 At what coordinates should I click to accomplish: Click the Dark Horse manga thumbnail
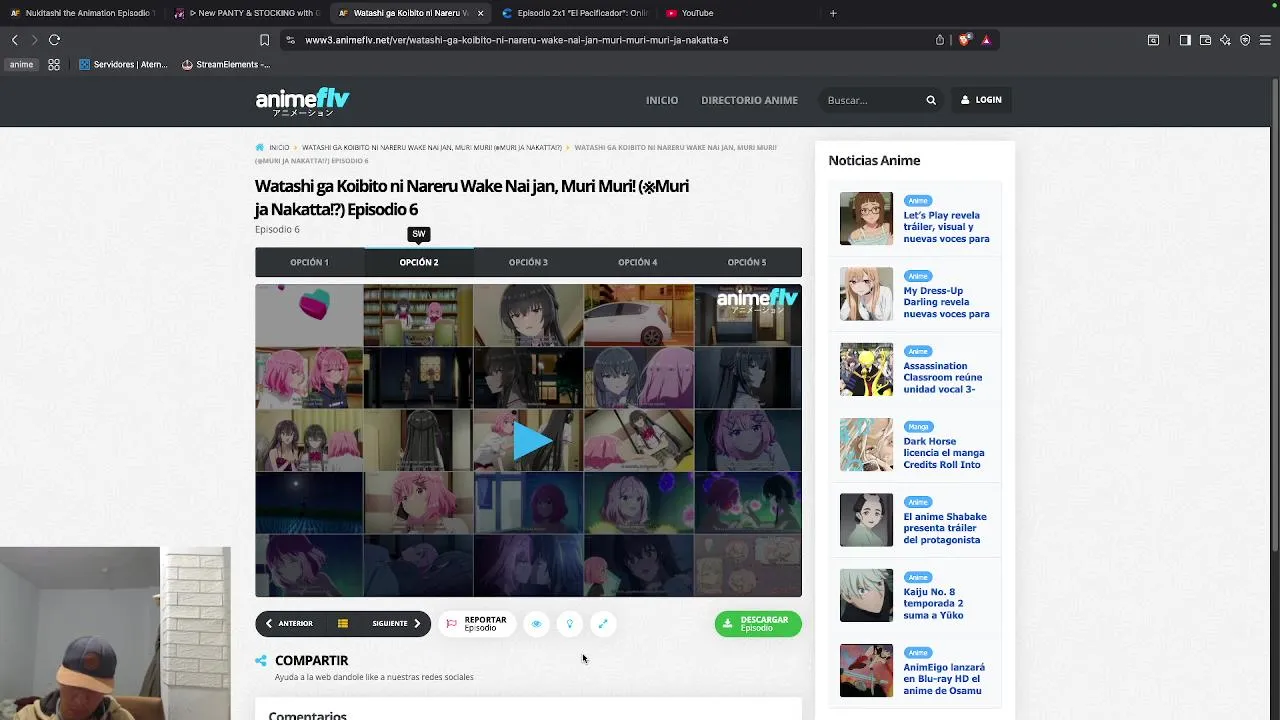coord(866,445)
